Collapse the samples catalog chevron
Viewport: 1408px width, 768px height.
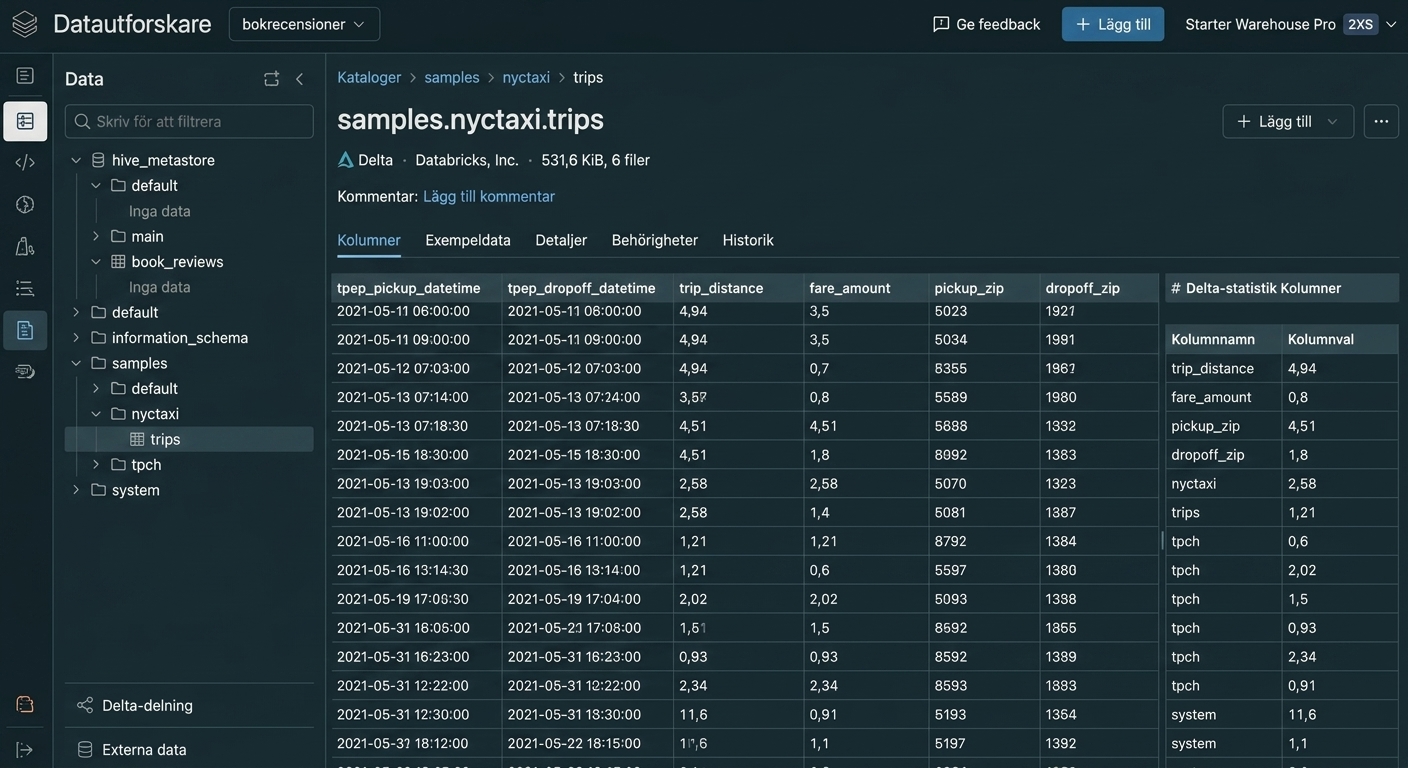pyautogui.click(x=76, y=363)
